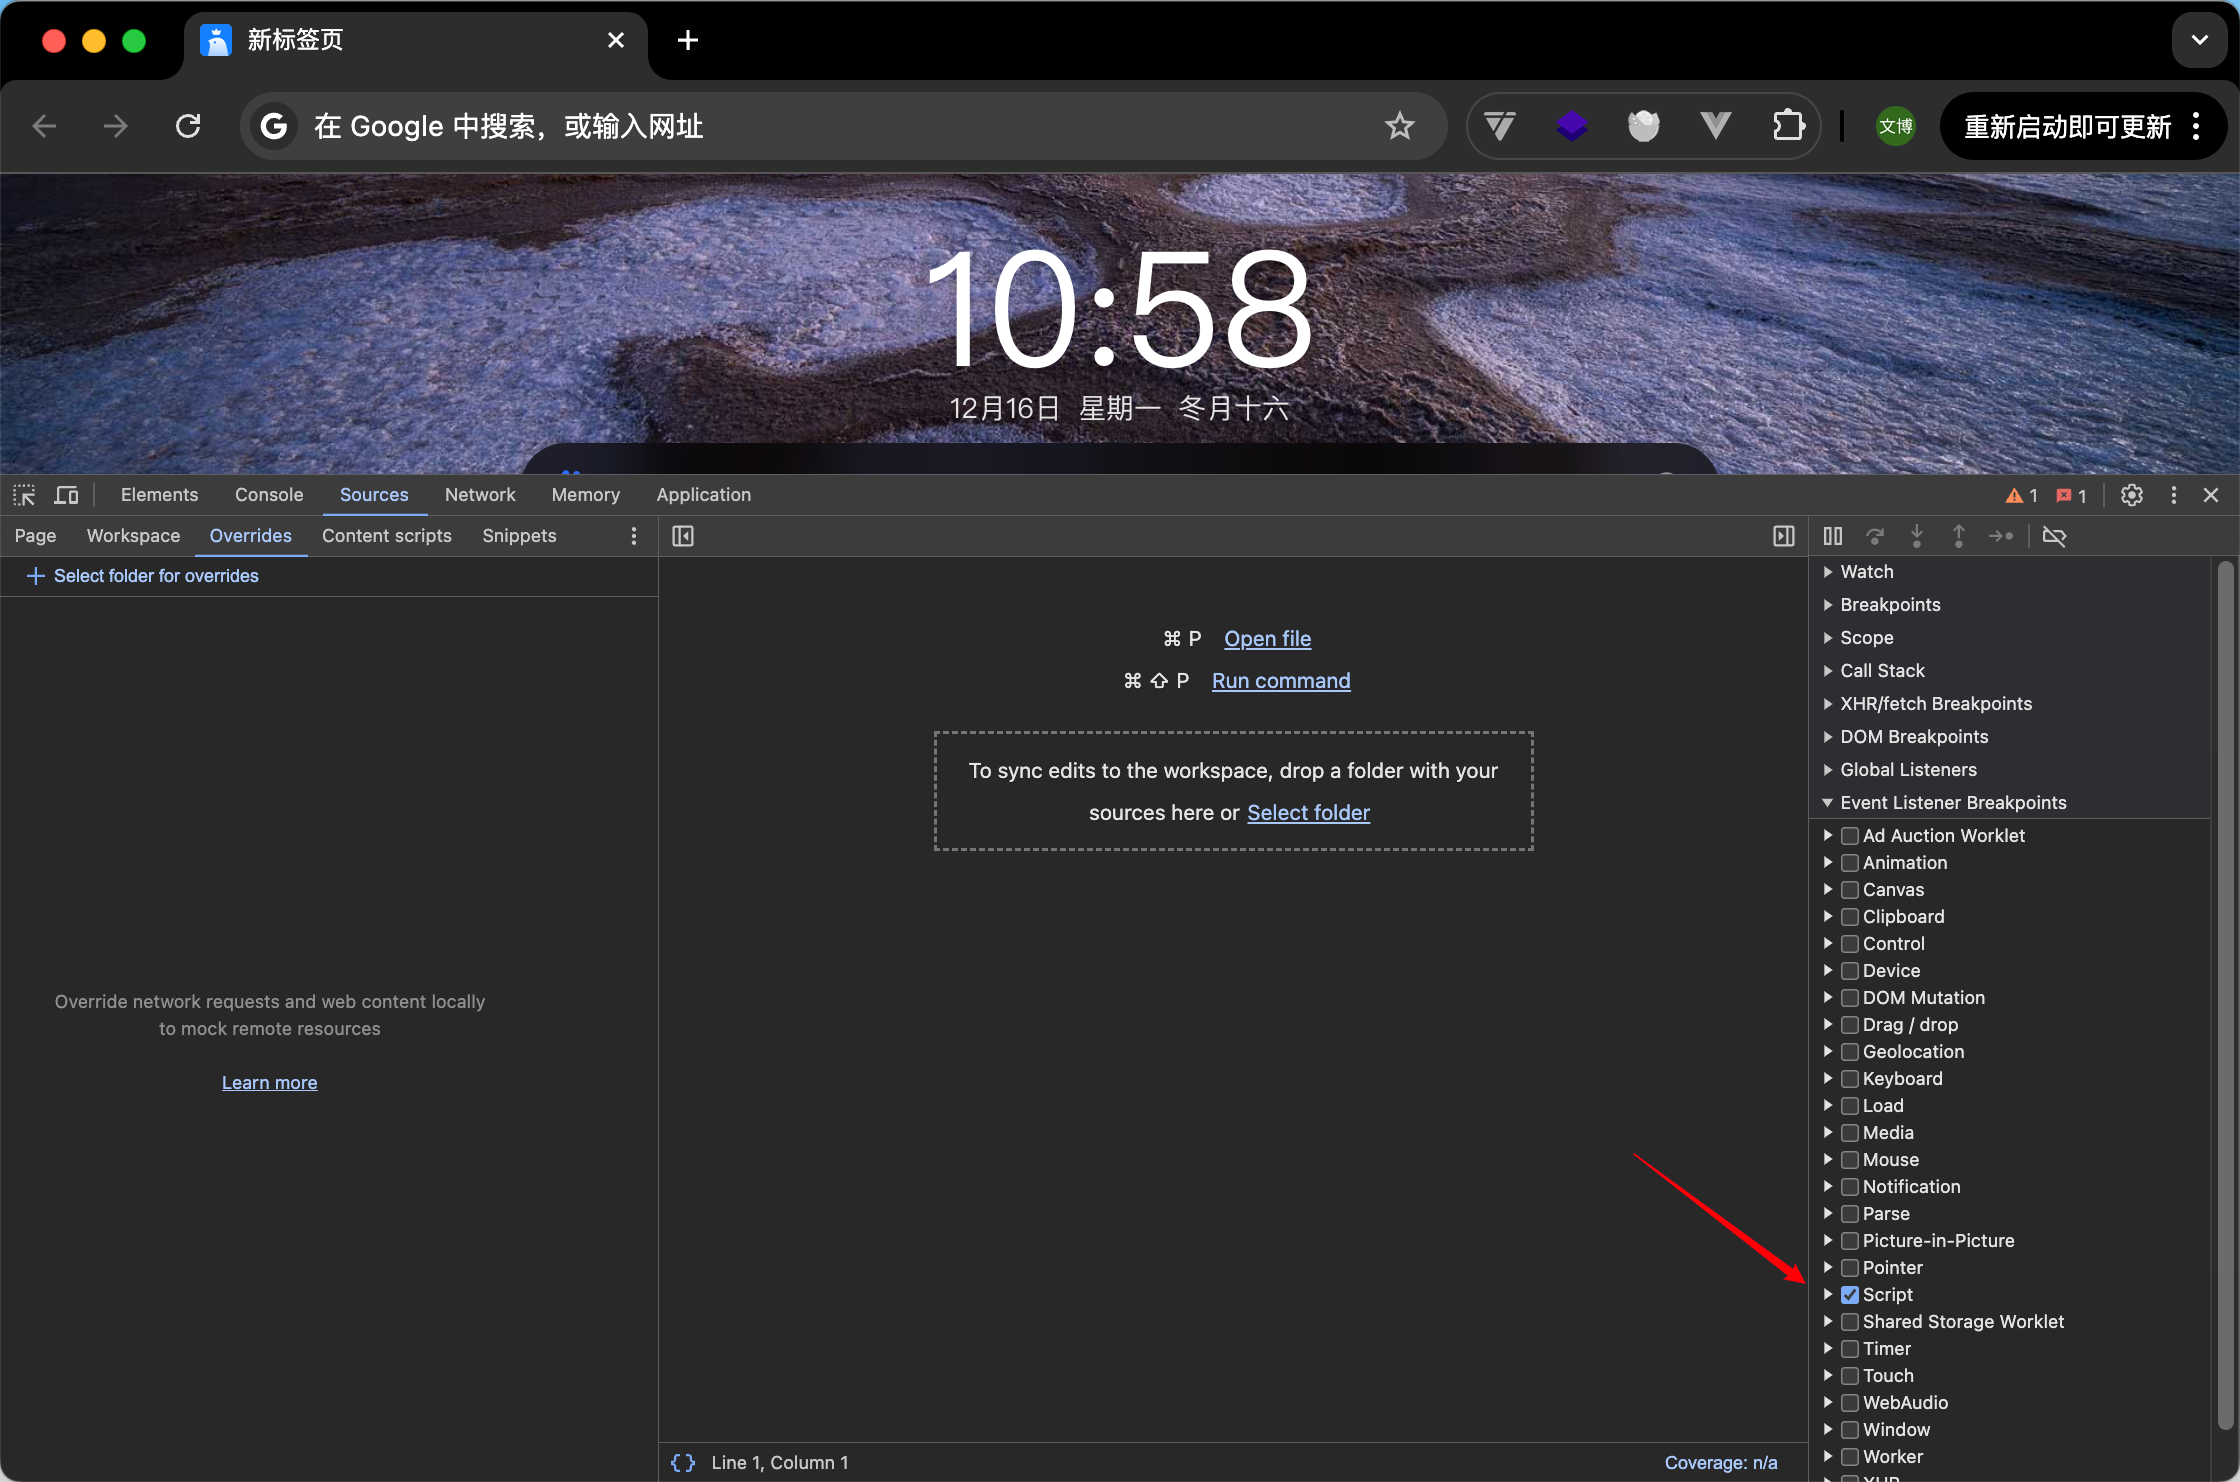Screen dimensions: 2240x1482
Task: Click the Select folder link
Action: click(x=1308, y=812)
